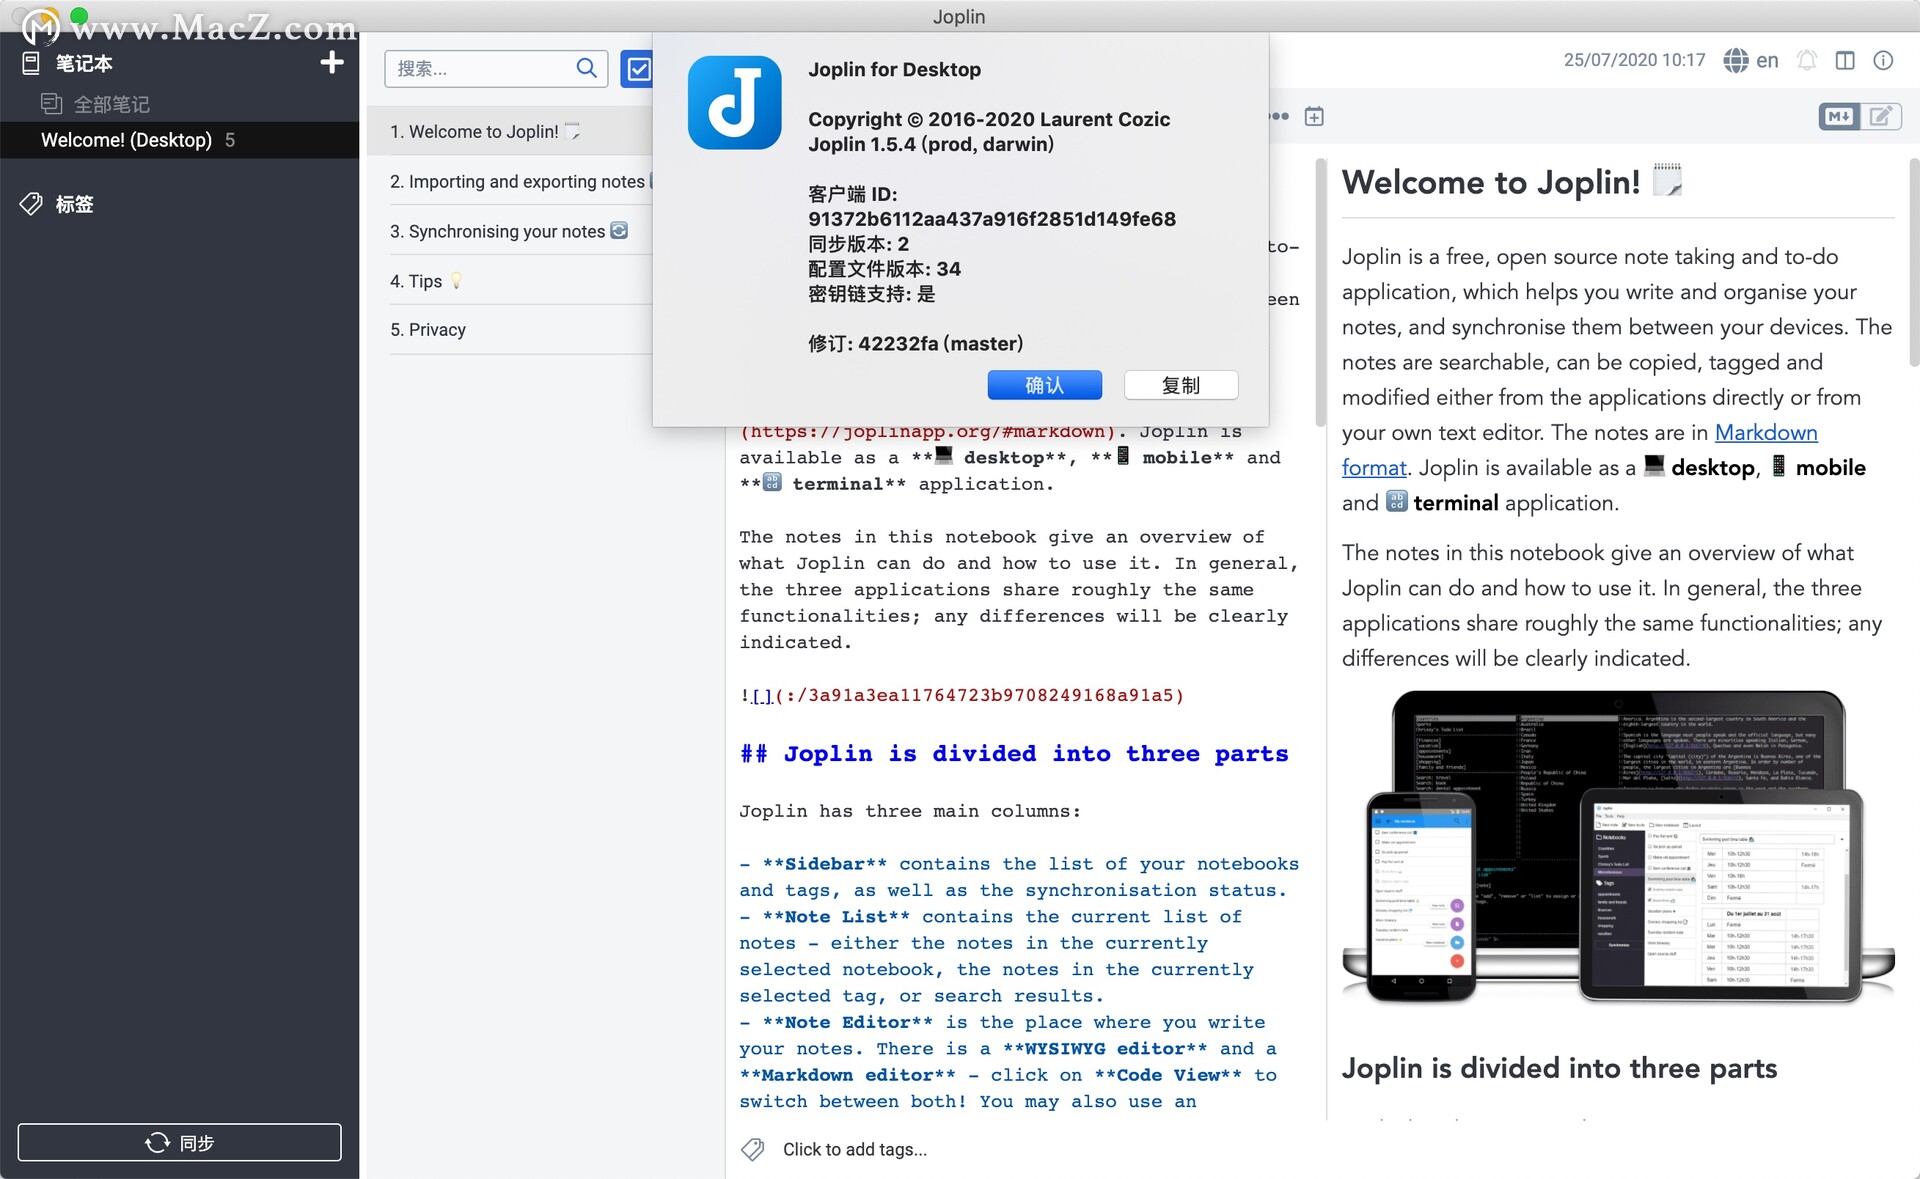Click 'Click to add tags...' field

click(x=855, y=1150)
